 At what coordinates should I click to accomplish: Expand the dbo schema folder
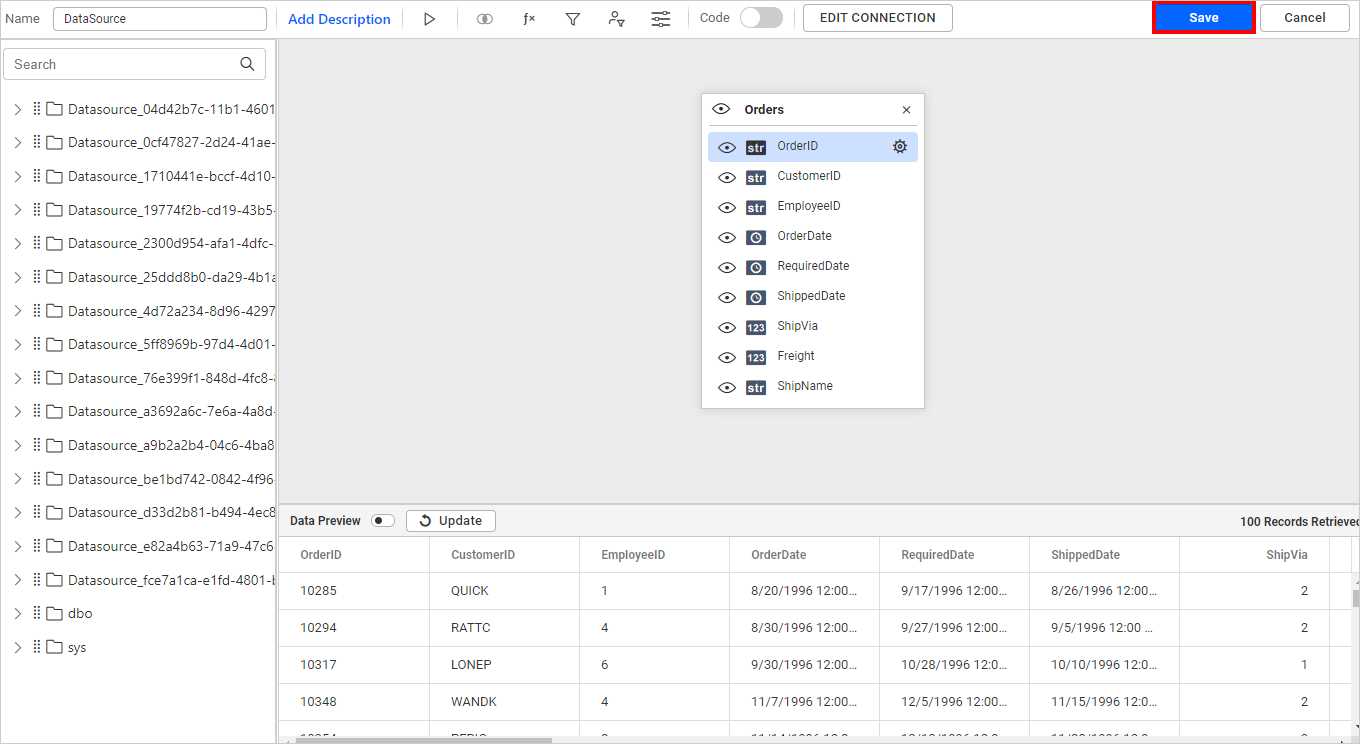tap(18, 613)
